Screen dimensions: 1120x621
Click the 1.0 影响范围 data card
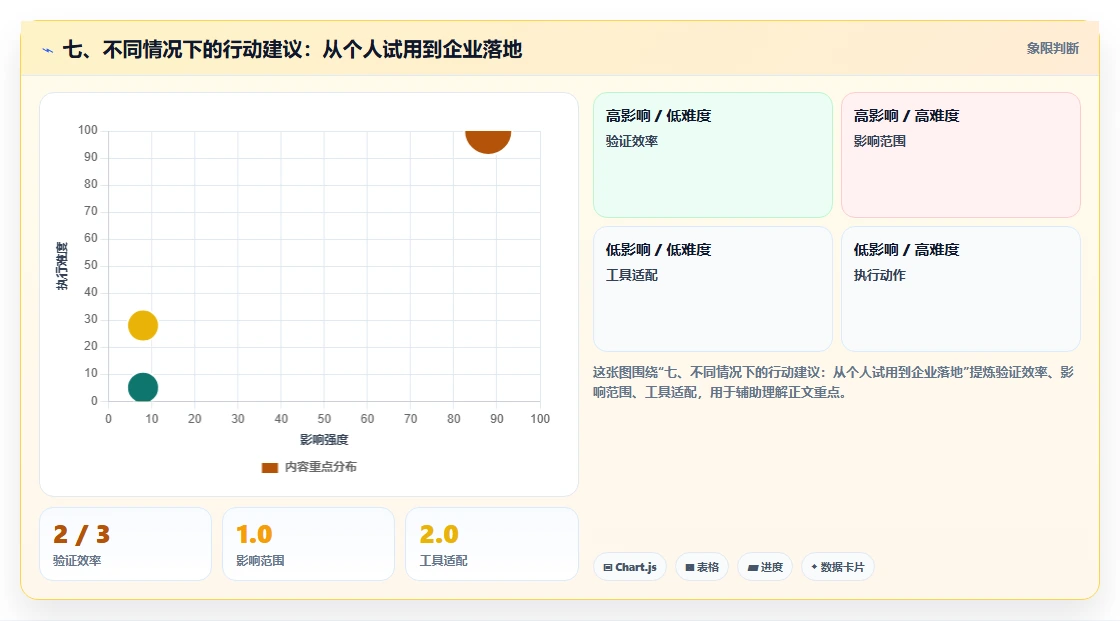click(x=309, y=544)
